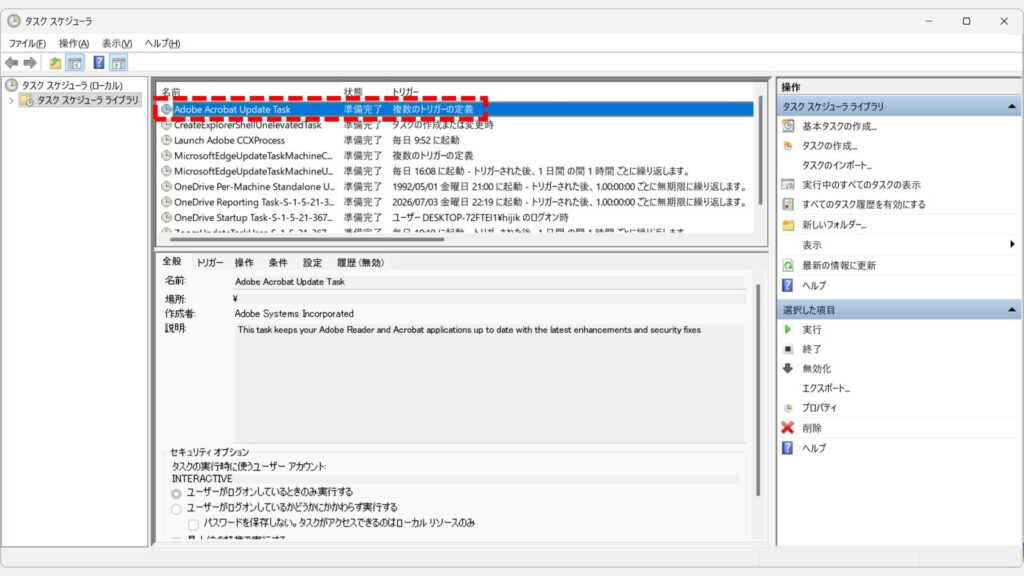Switch to the 操作 tab in details

[x=244, y=263]
